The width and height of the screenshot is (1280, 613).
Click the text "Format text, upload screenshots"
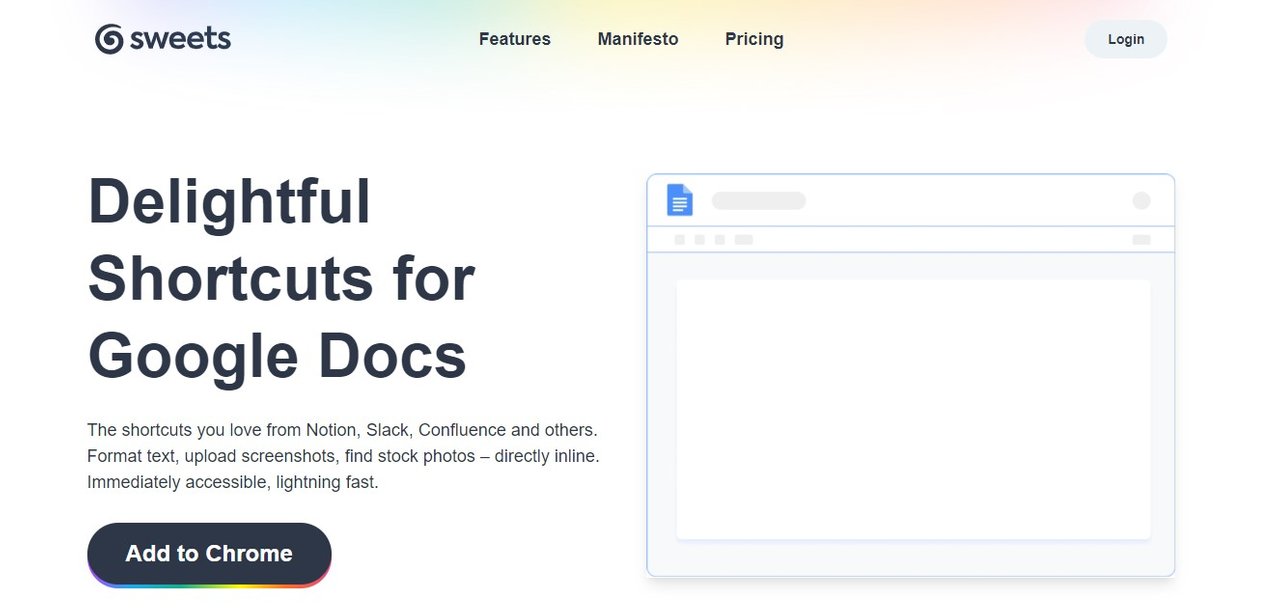(x=211, y=456)
